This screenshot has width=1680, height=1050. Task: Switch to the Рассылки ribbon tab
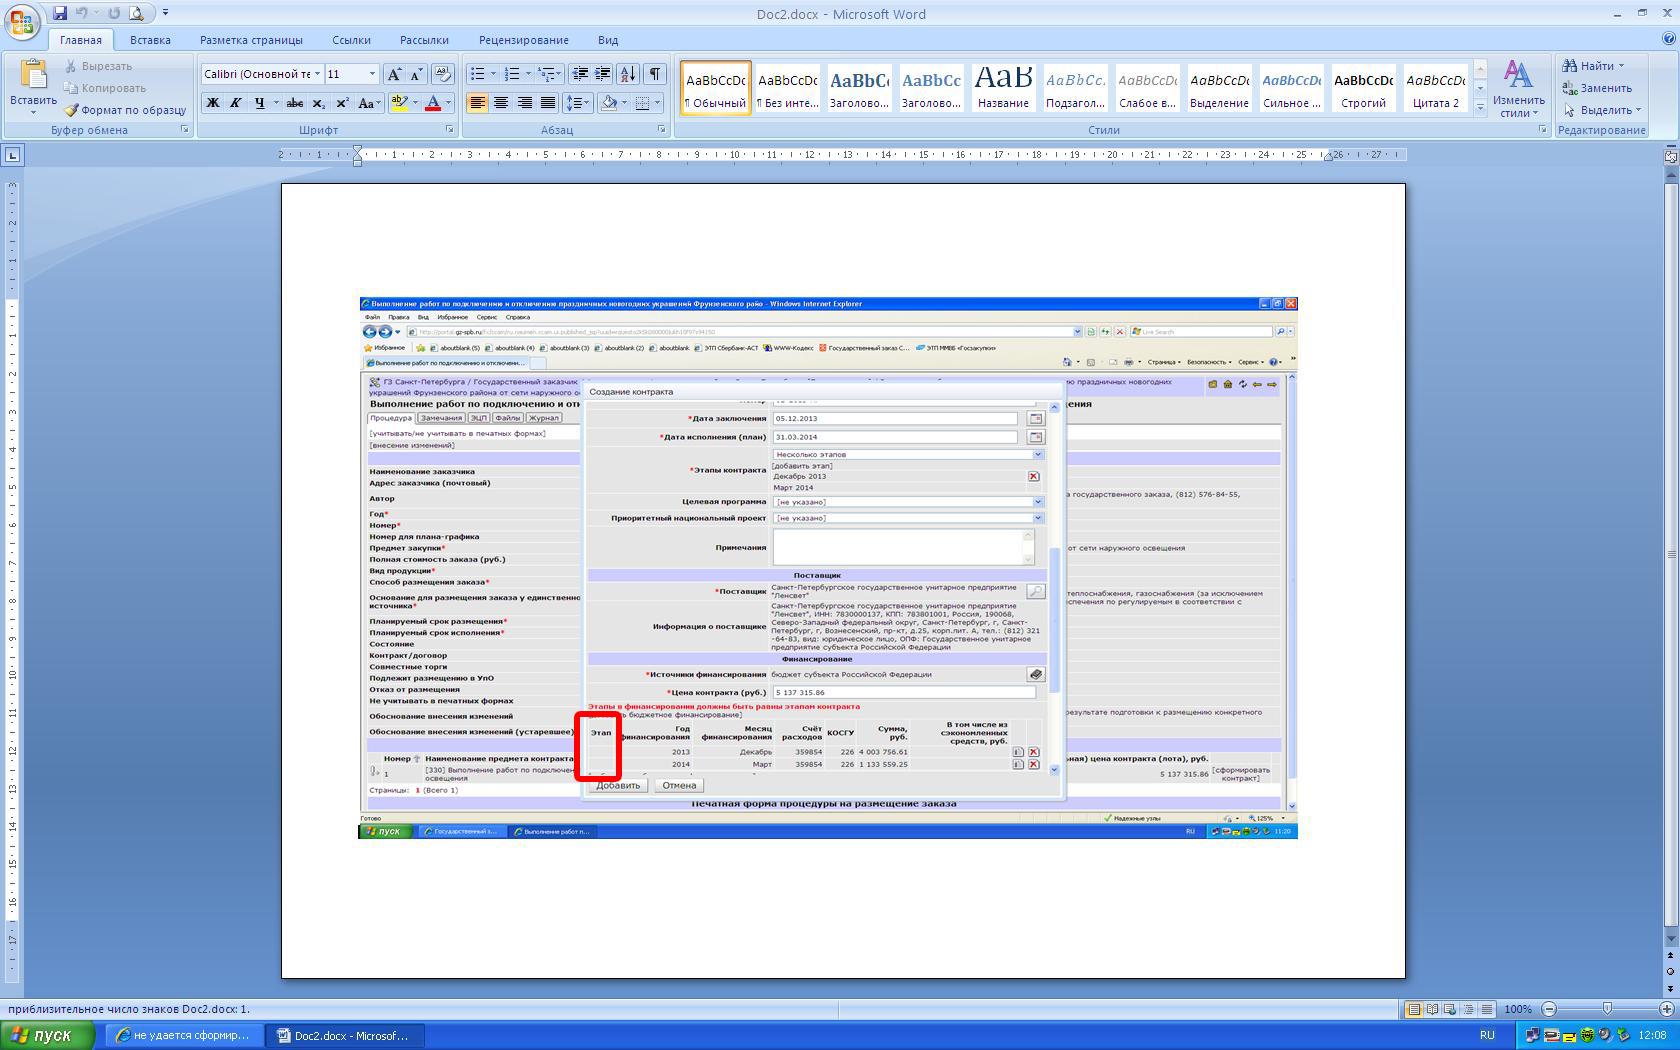(424, 40)
